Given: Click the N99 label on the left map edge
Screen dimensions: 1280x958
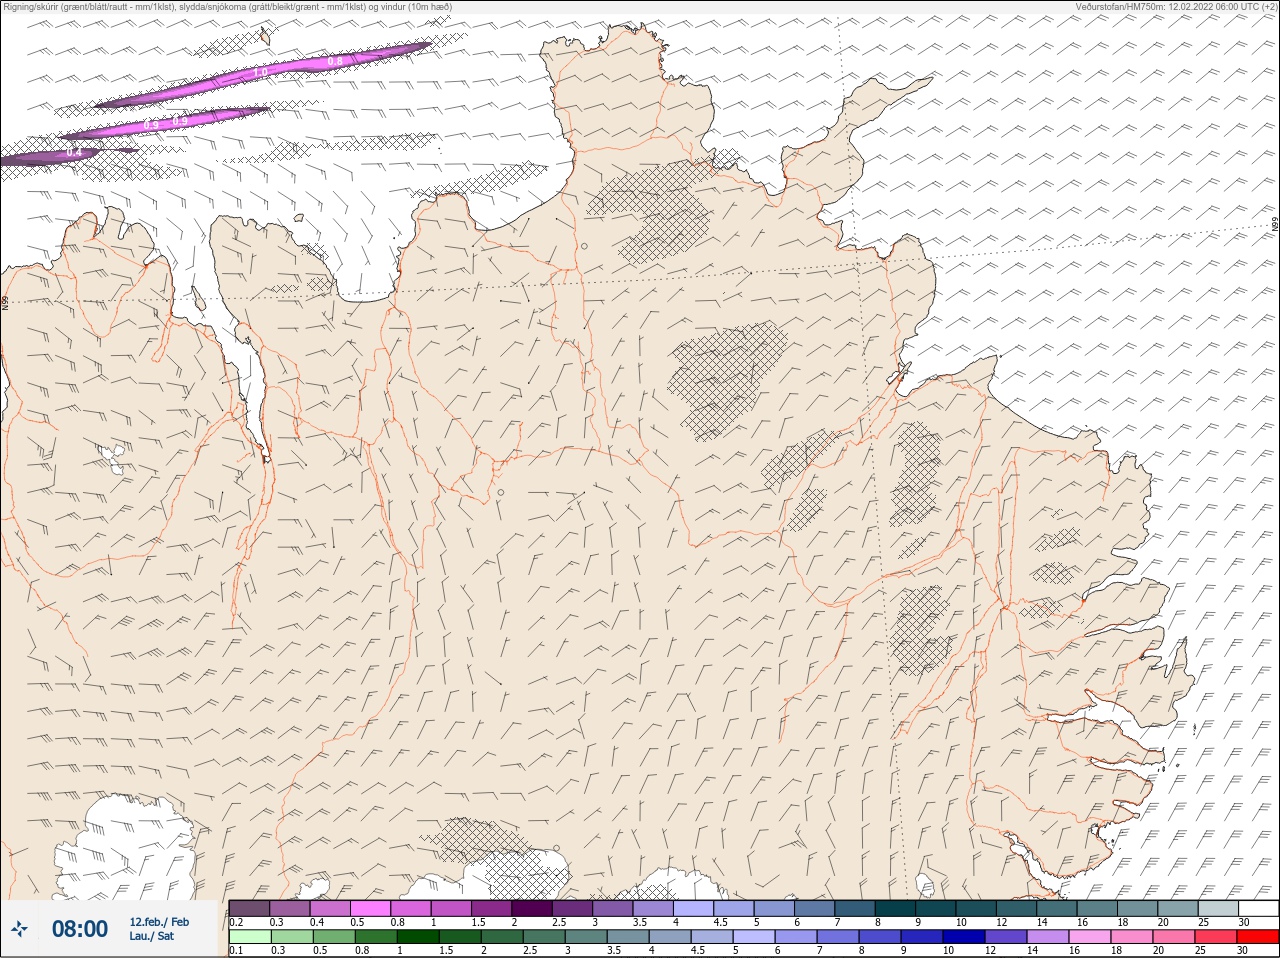Looking at the screenshot, I should coord(5,302).
